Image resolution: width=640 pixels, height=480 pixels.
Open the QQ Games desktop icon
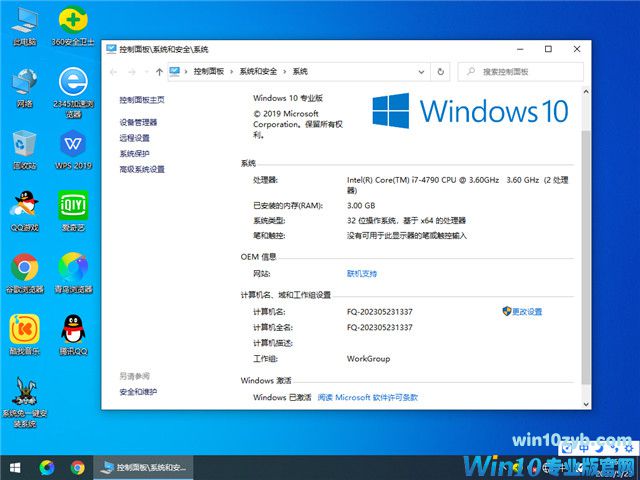pos(24,211)
